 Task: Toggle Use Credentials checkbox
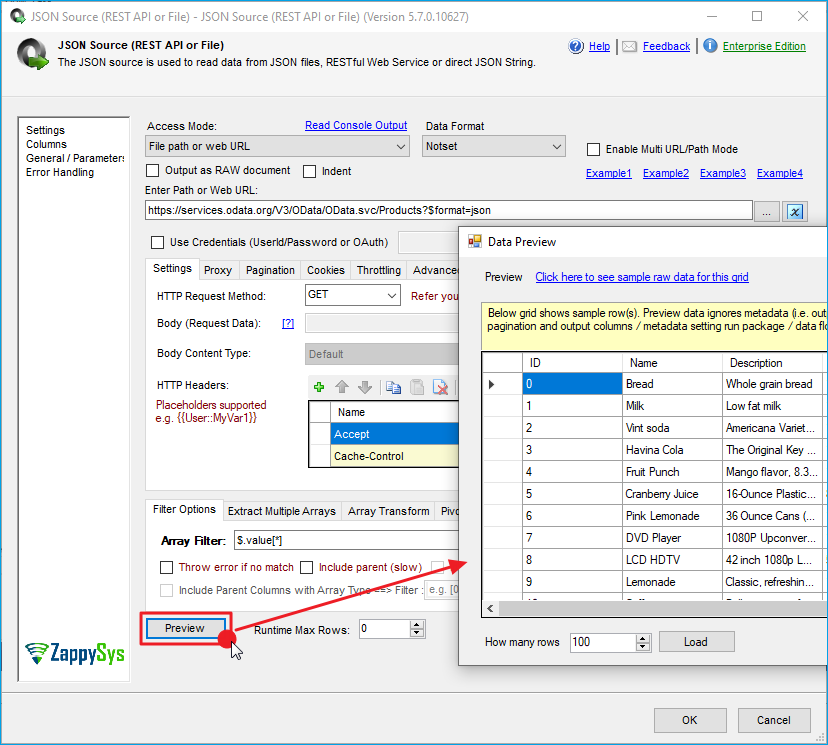pyautogui.click(x=157, y=242)
